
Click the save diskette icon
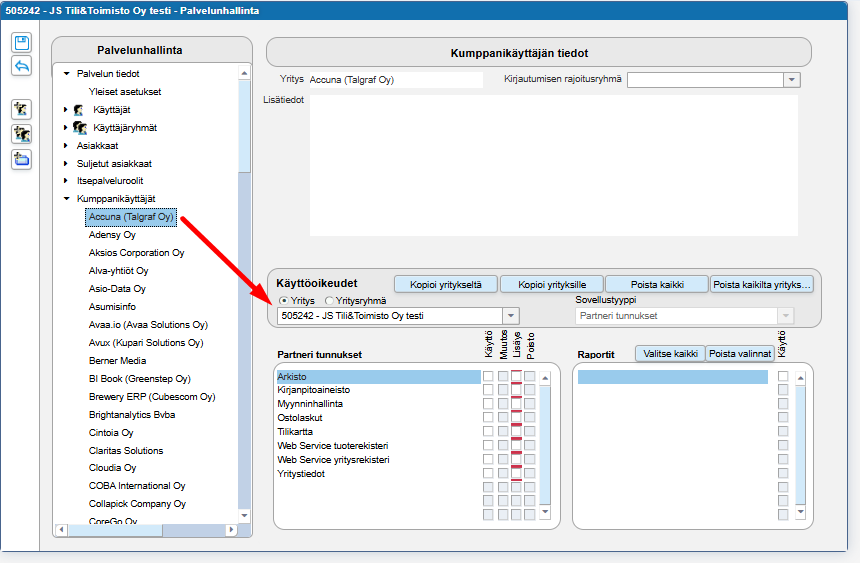click(21, 42)
